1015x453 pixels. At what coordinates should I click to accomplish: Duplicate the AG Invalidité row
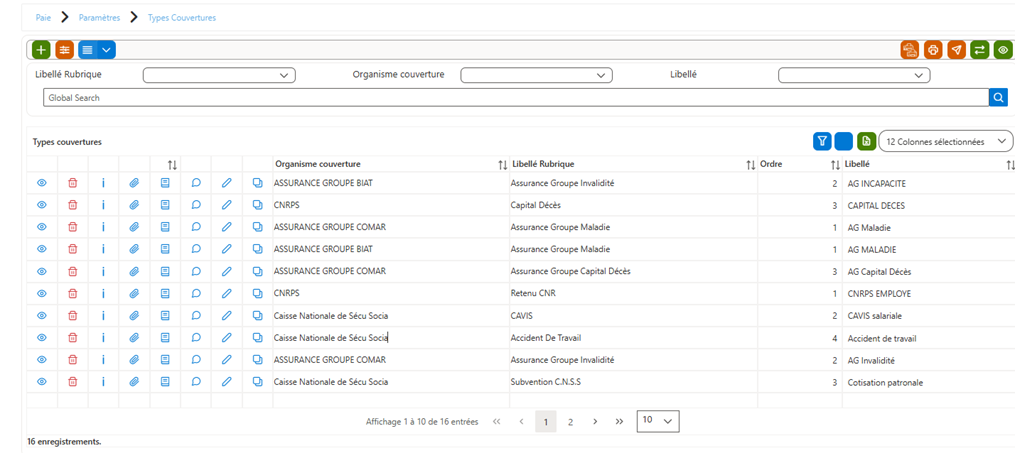(257, 359)
